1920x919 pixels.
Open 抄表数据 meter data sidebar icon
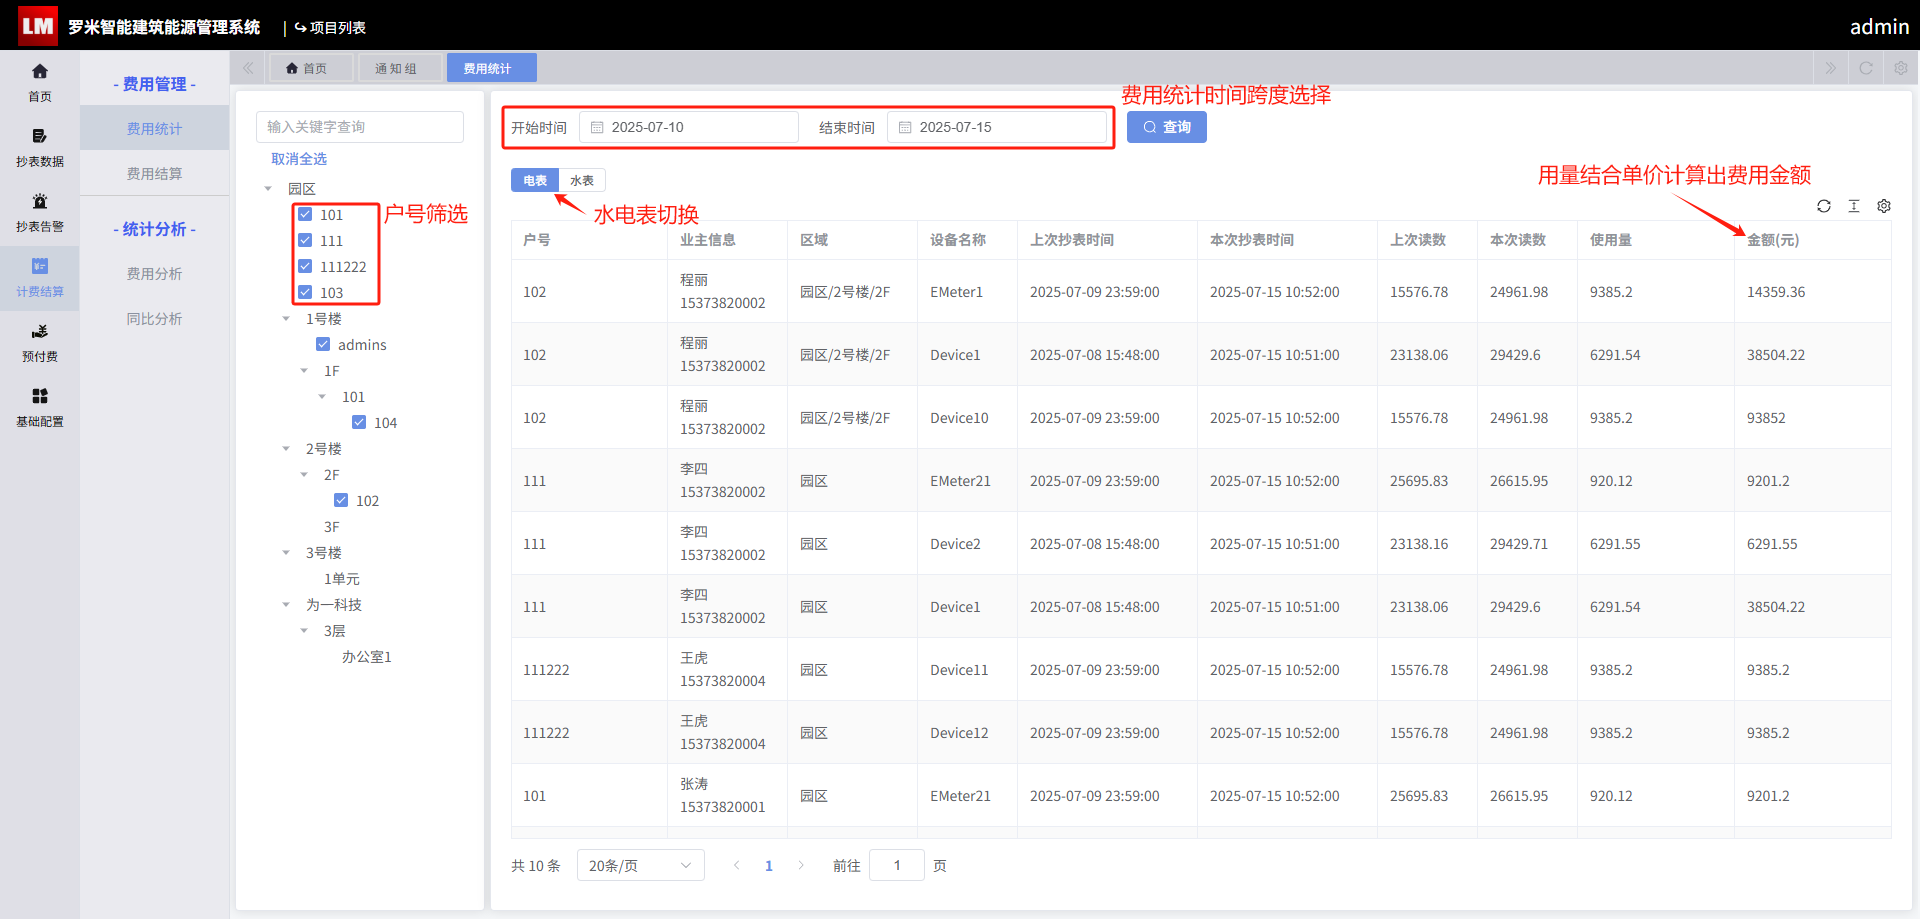tap(40, 147)
